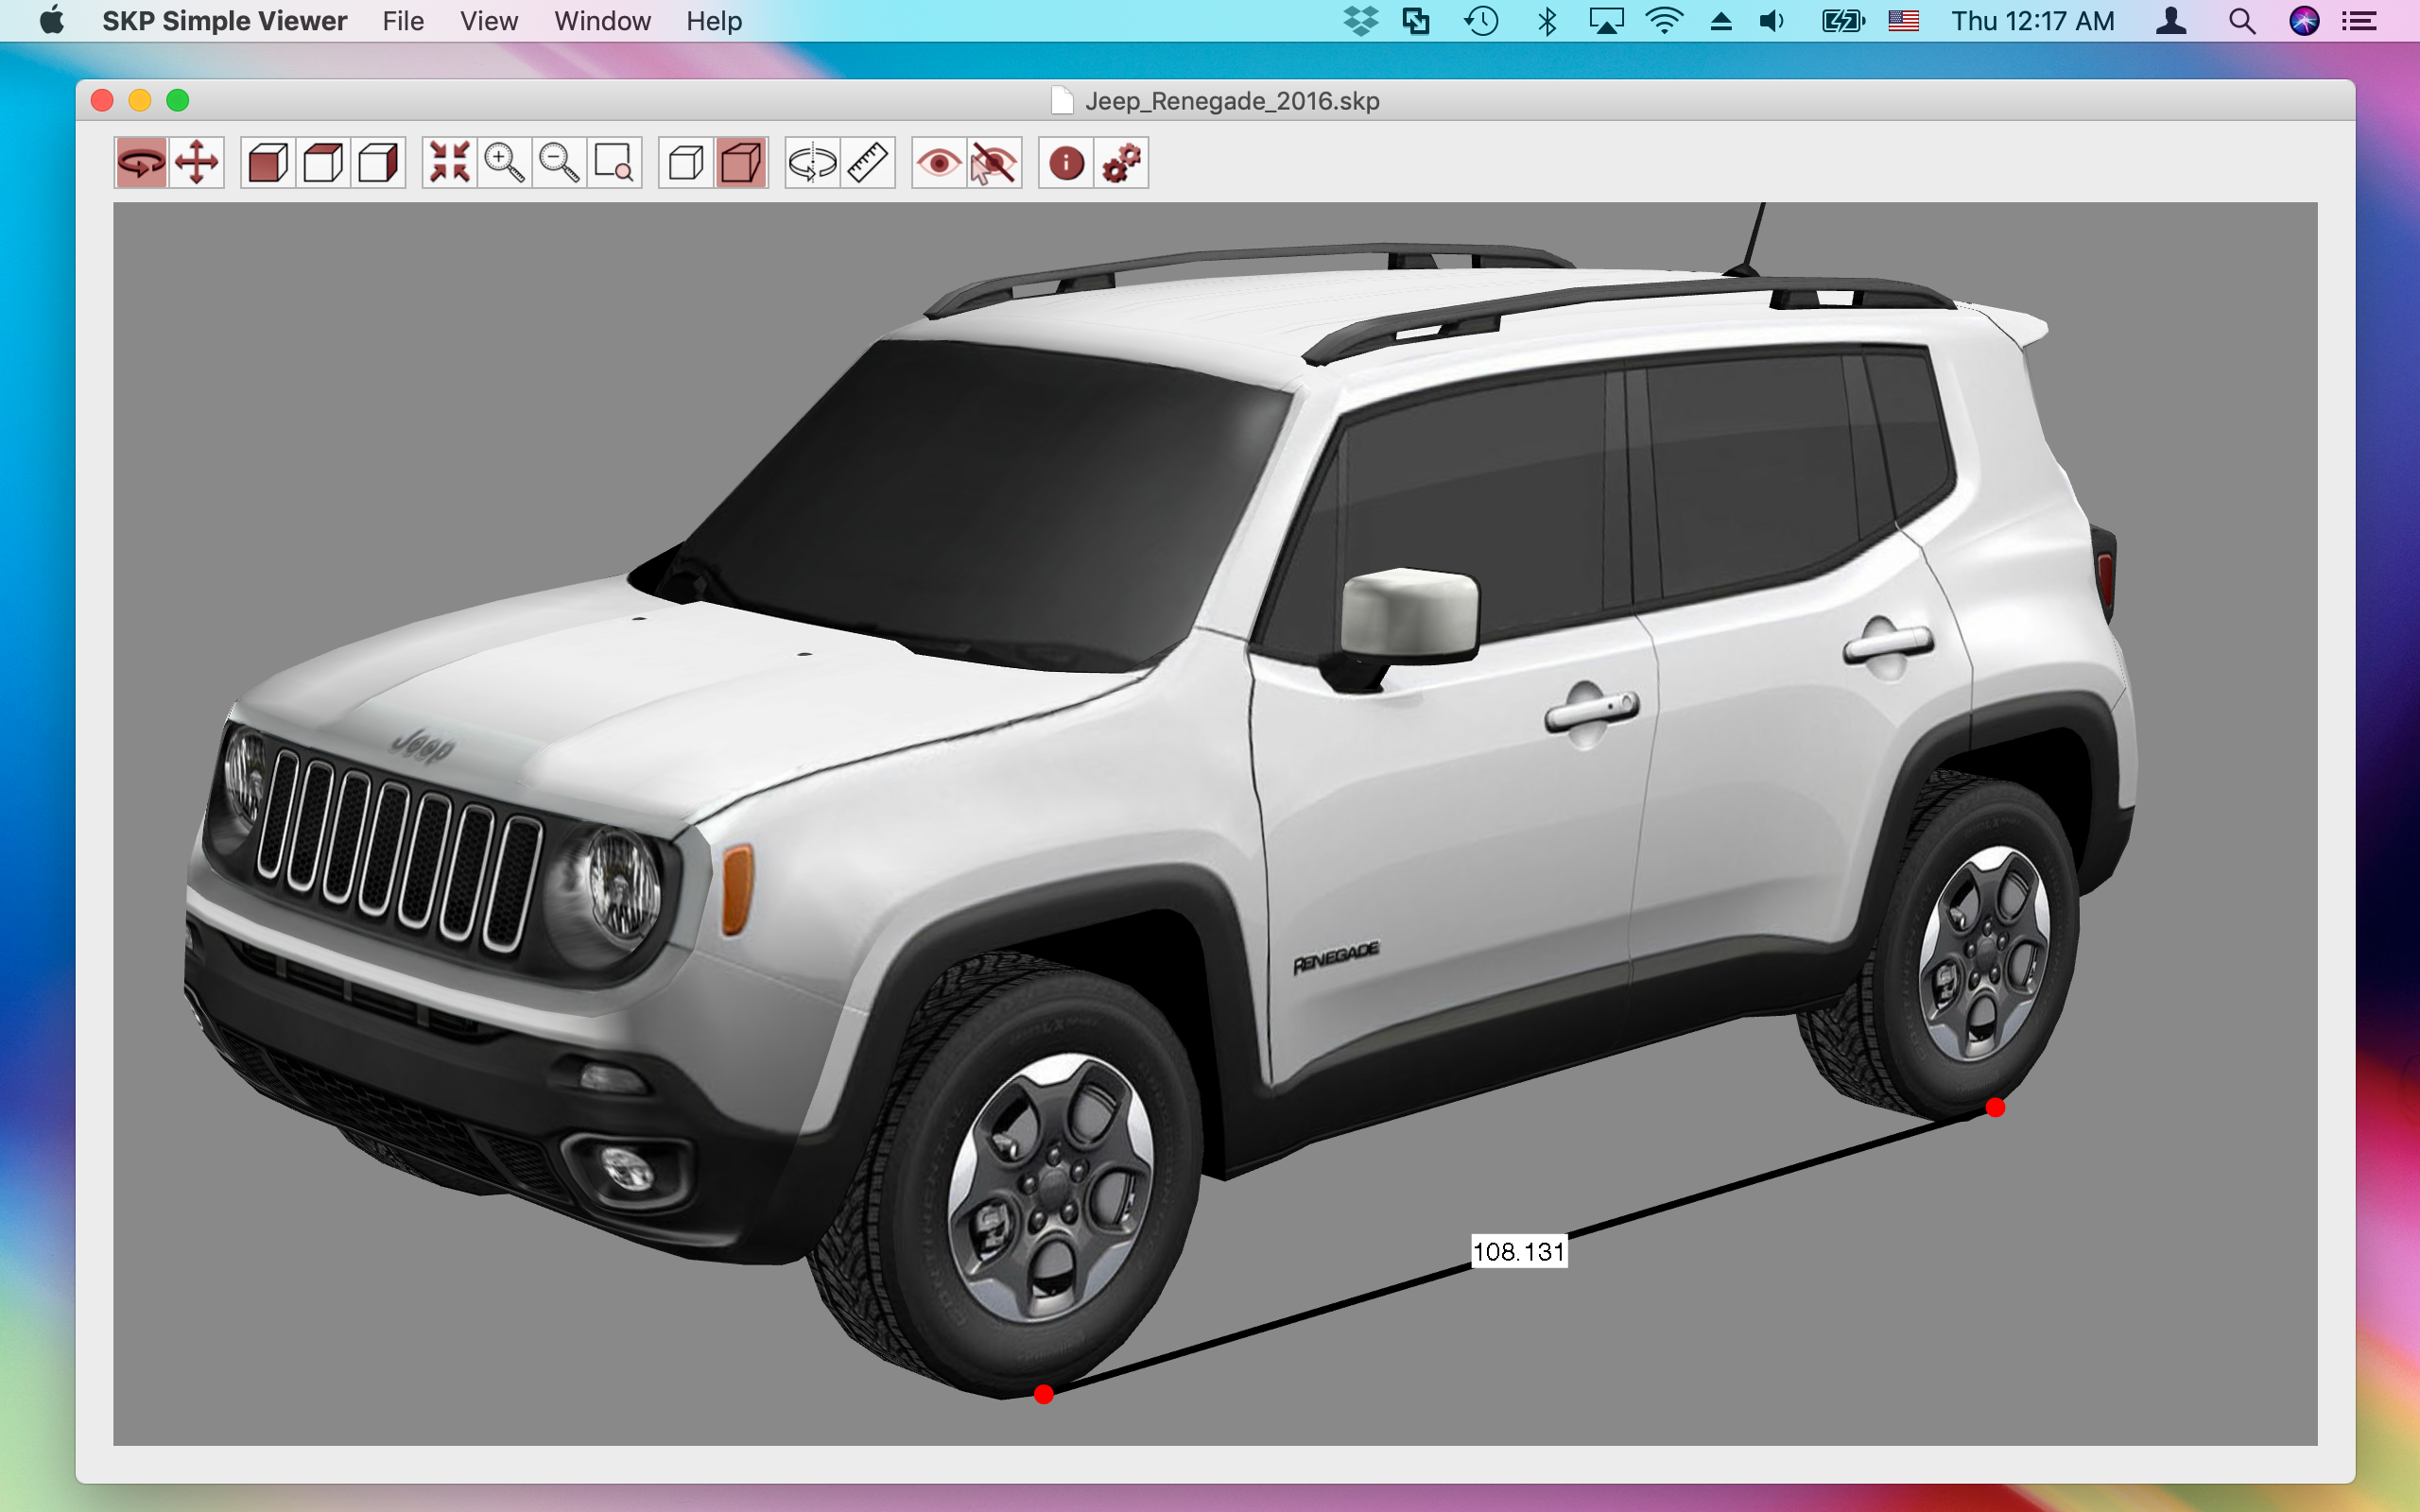Click the 108.131 measurement label
This screenshot has width=2420, height=1512.
[1518, 1251]
